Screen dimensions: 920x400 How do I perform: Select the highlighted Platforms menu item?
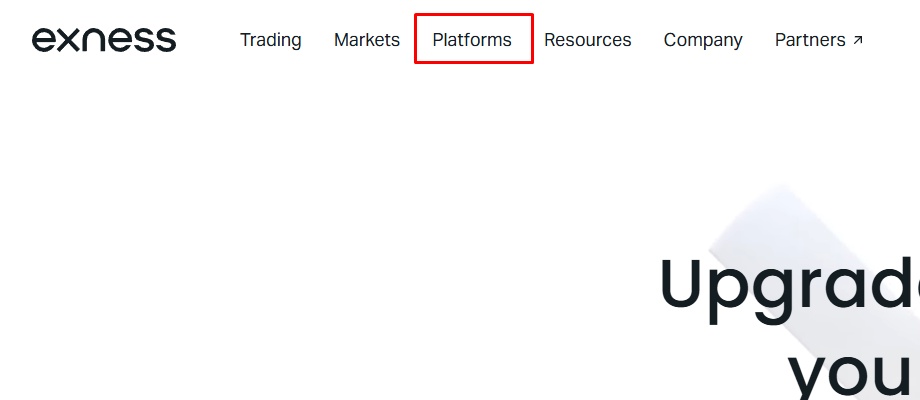coord(472,40)
